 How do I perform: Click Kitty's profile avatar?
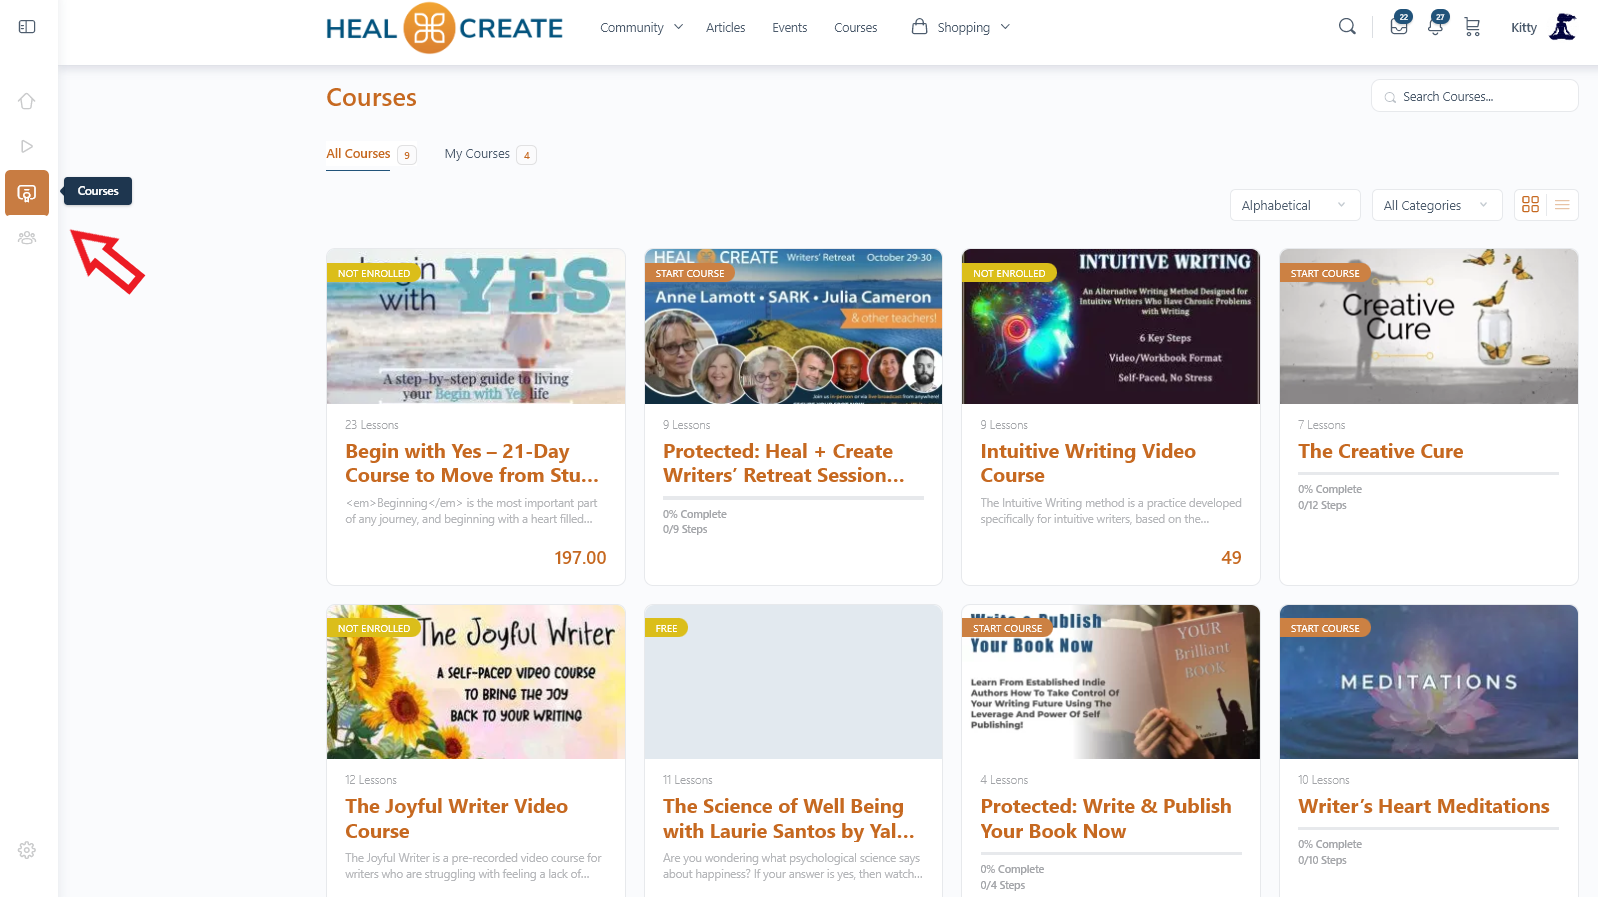[x=1563, y=27]
